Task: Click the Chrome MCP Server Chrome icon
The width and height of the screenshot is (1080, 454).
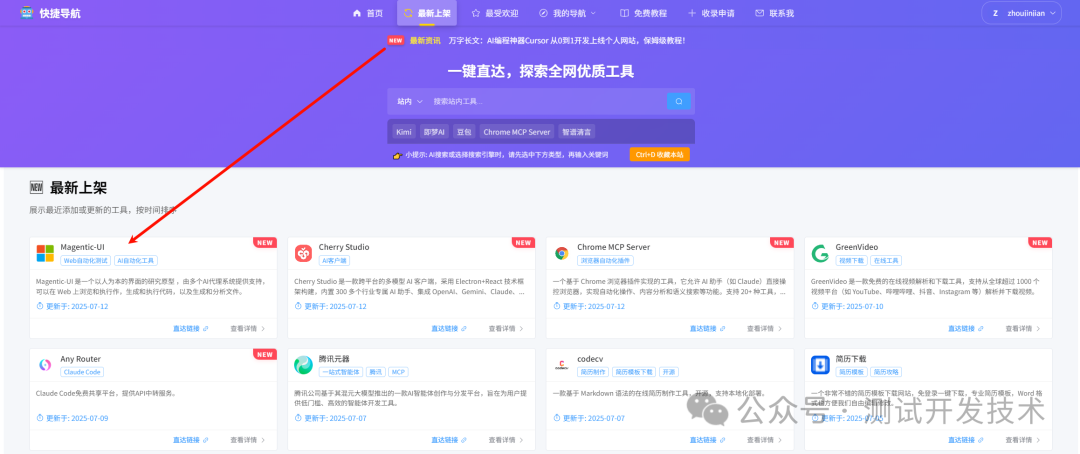Action: [562, 253]
